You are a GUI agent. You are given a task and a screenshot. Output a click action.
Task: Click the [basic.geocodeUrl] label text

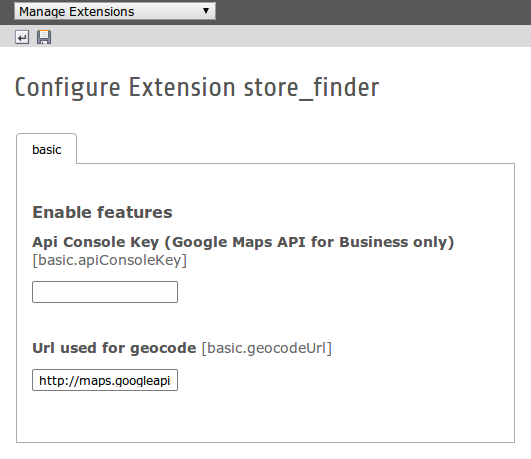(267, 348)
